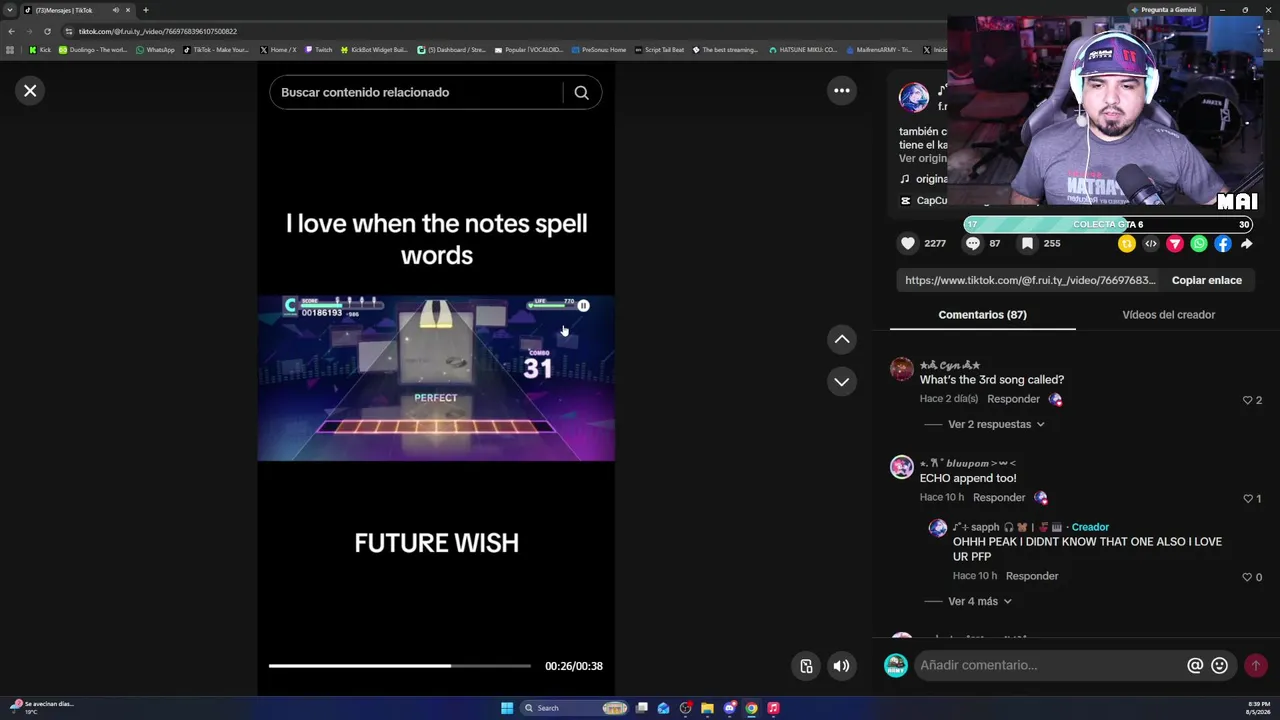This screenshot has height=720, width=1280.
Task: Mention a user with the @ icon
Action: point(1195,665)
